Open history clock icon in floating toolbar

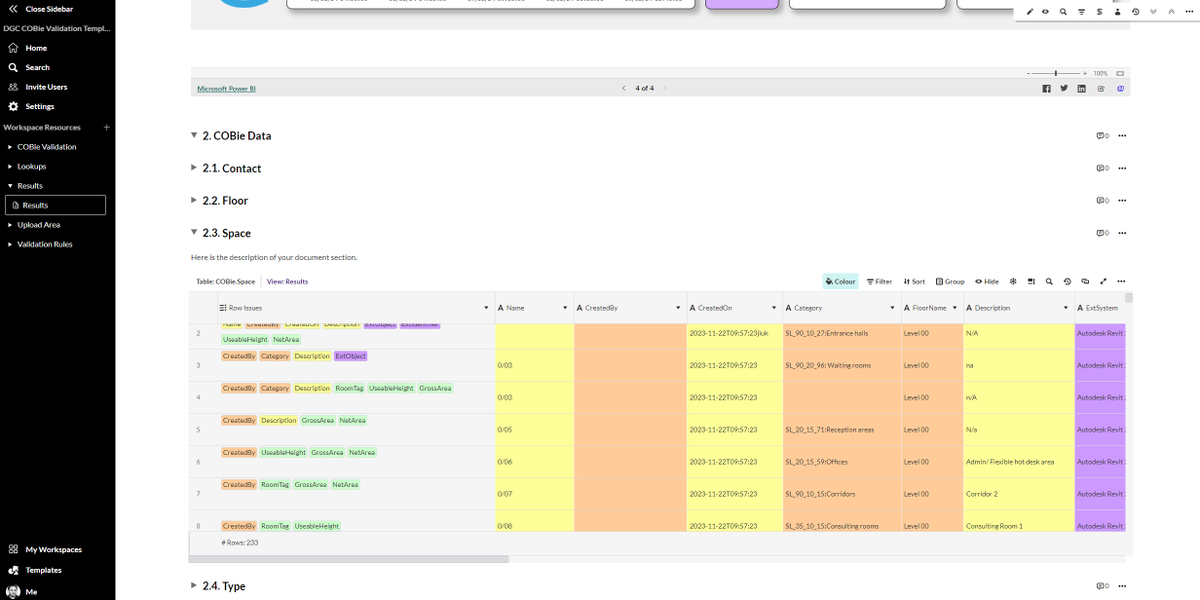(x=1135, y=12)
